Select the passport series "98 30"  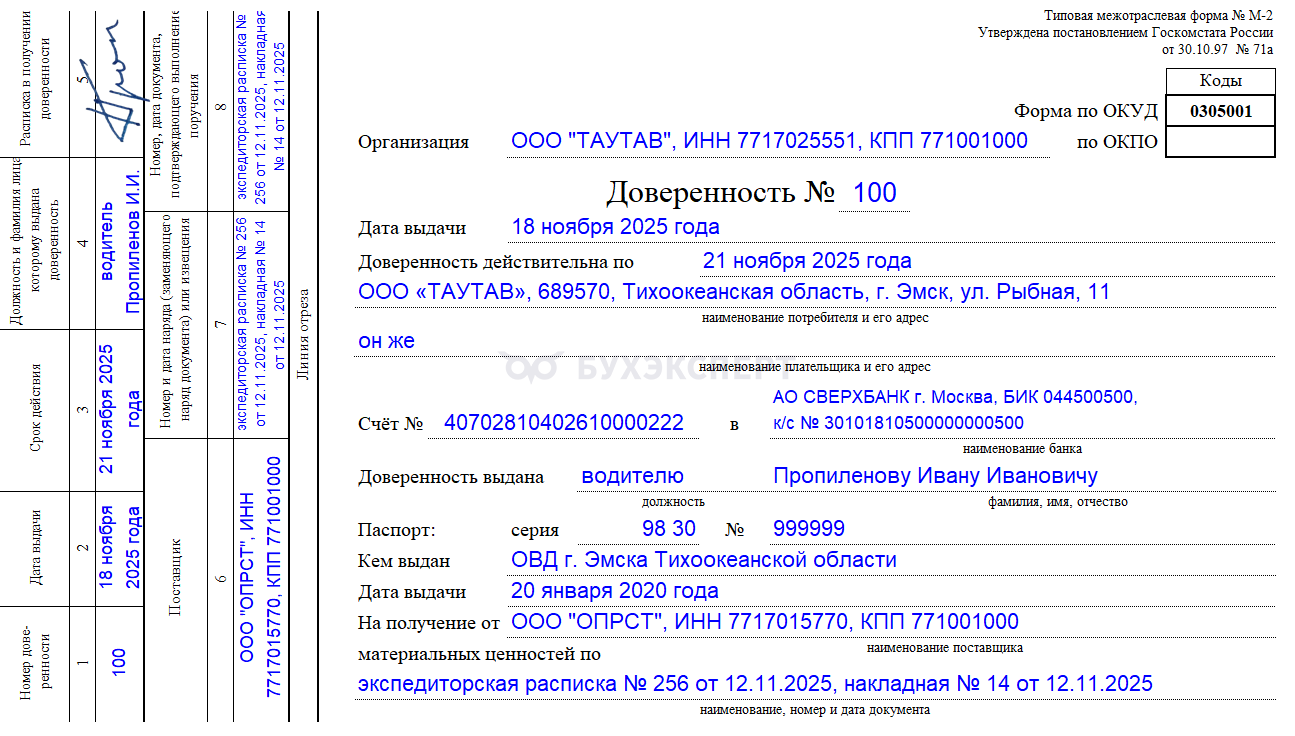coord(669,528)
